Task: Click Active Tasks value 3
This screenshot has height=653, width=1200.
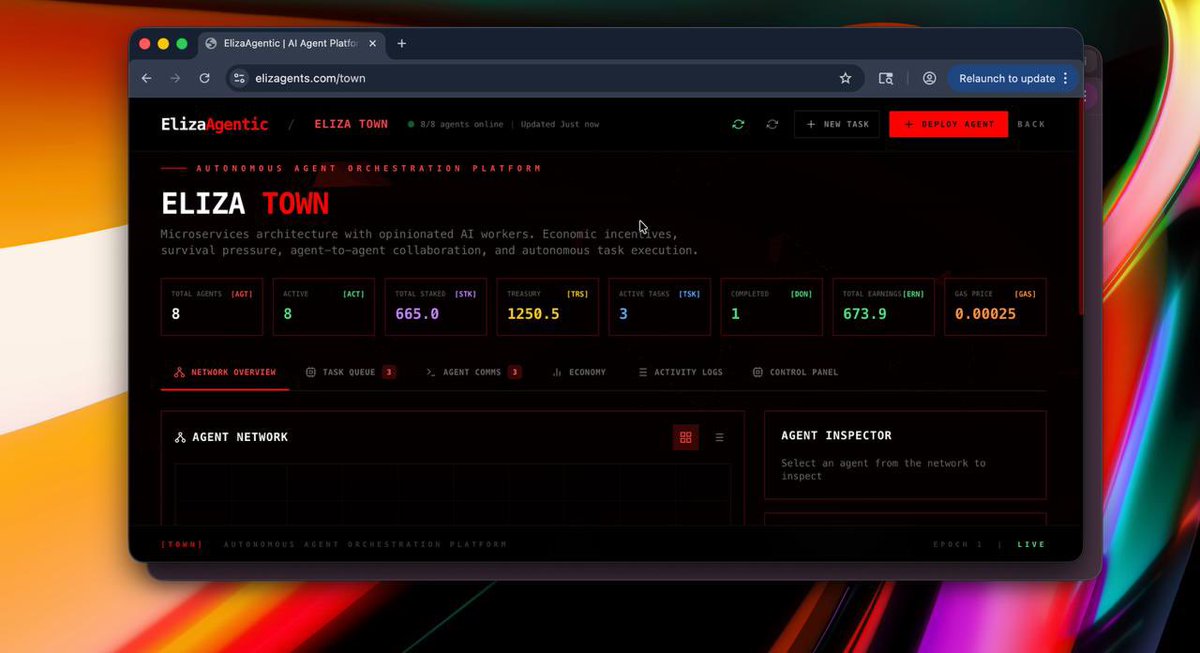Action: coord(623,314)
